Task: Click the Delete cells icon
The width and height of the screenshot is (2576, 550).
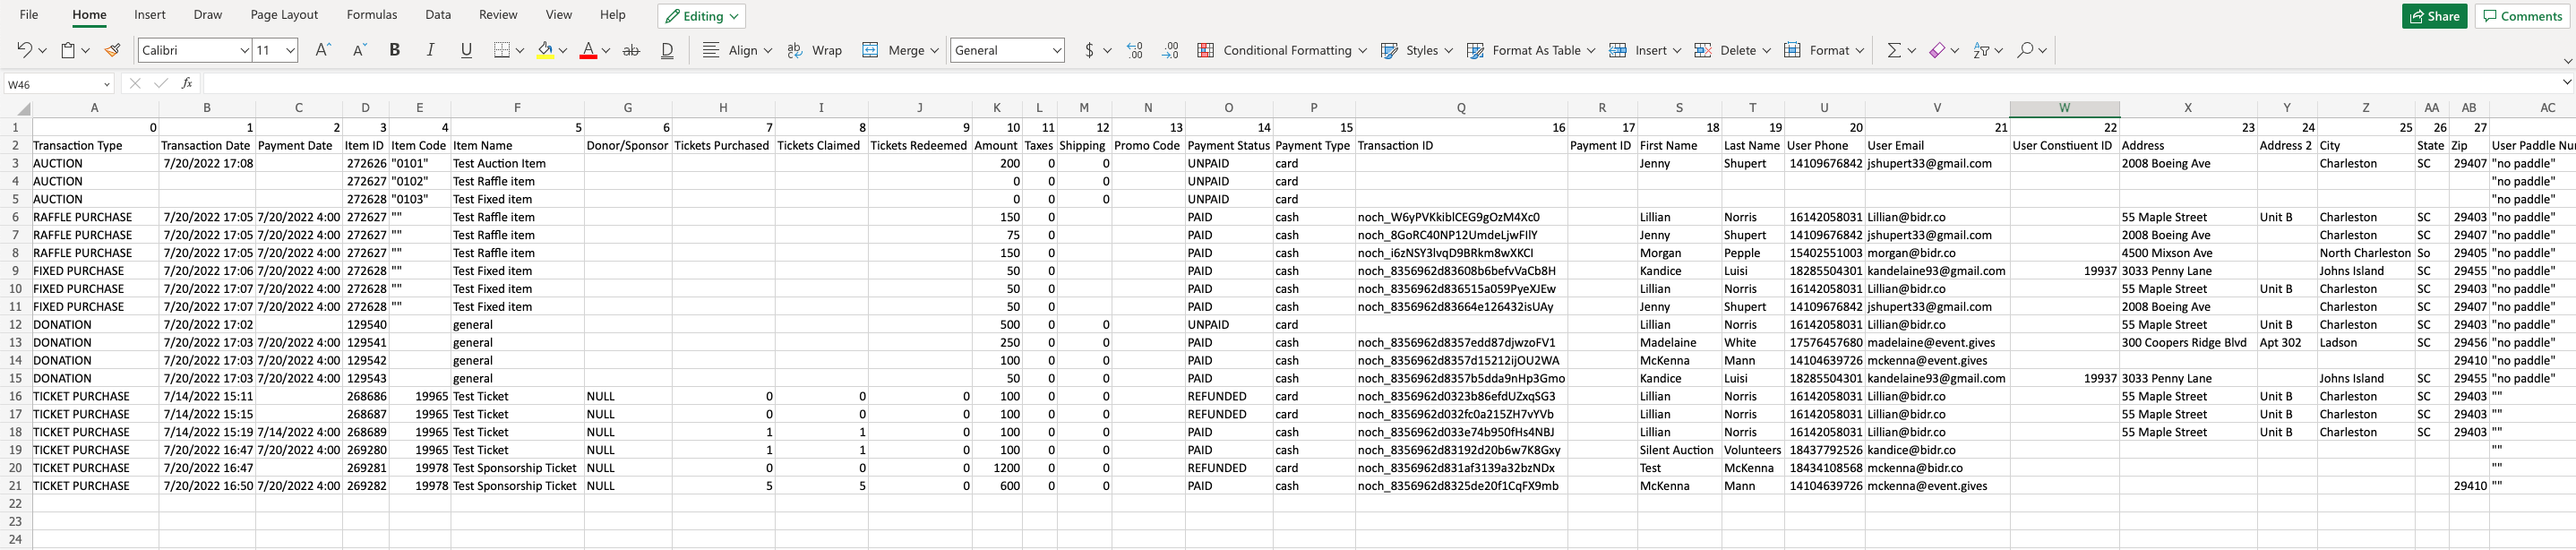Action: pyautogui.click(x=1702, y=50)
